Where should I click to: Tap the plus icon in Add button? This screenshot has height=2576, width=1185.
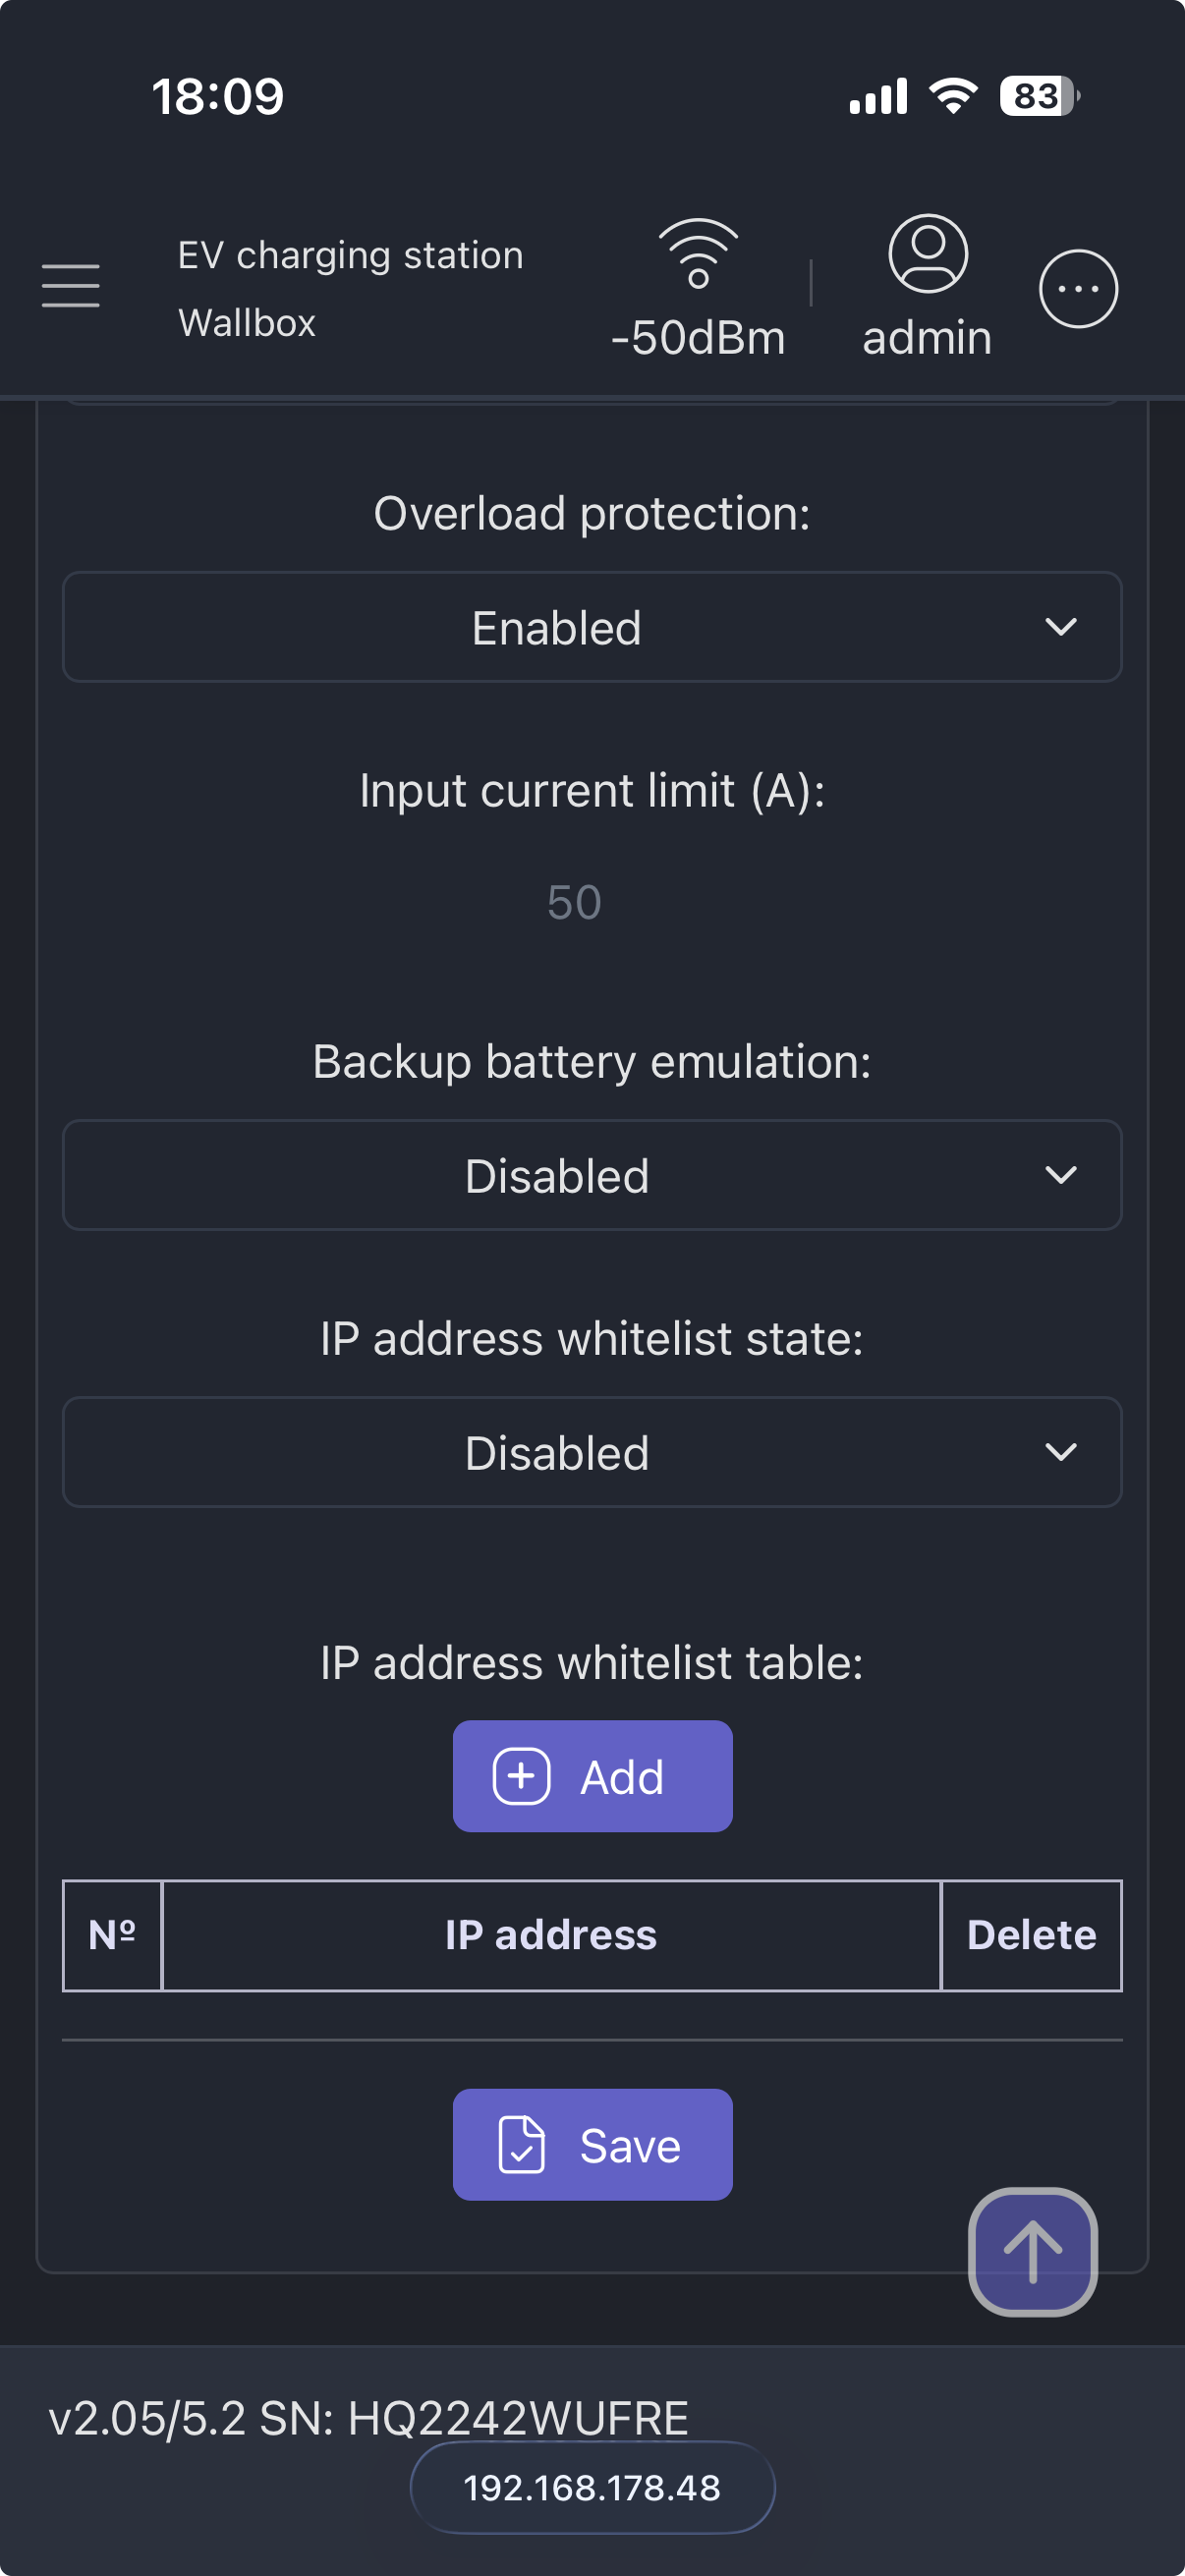tap(521, 1776)
